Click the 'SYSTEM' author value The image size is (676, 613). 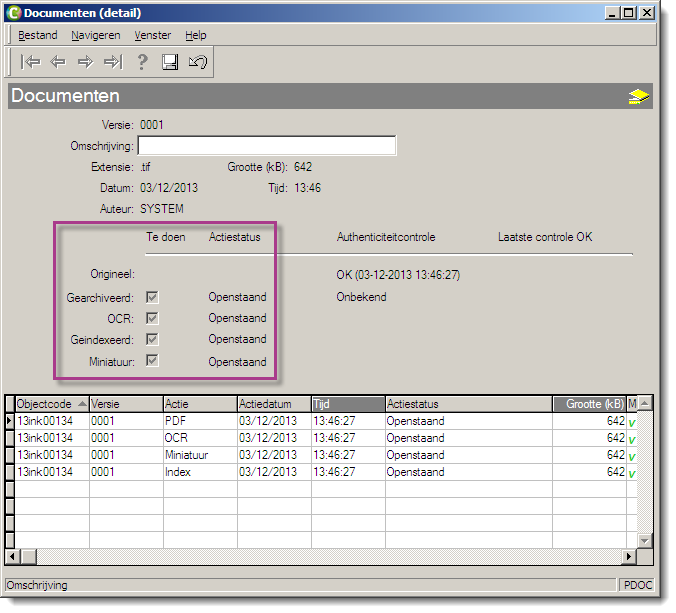click(162, 209)
